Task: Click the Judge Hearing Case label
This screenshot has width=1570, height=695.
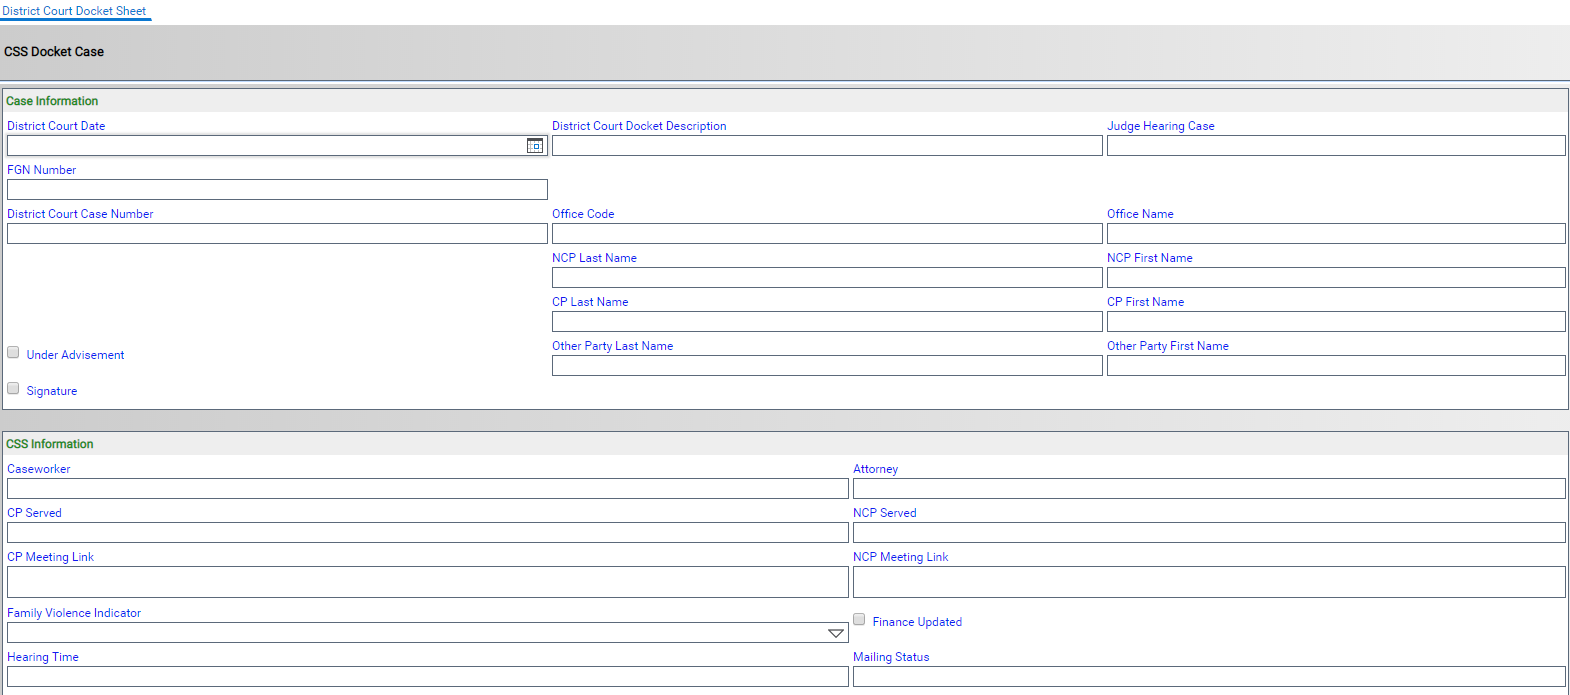Action: point(1161,126)
